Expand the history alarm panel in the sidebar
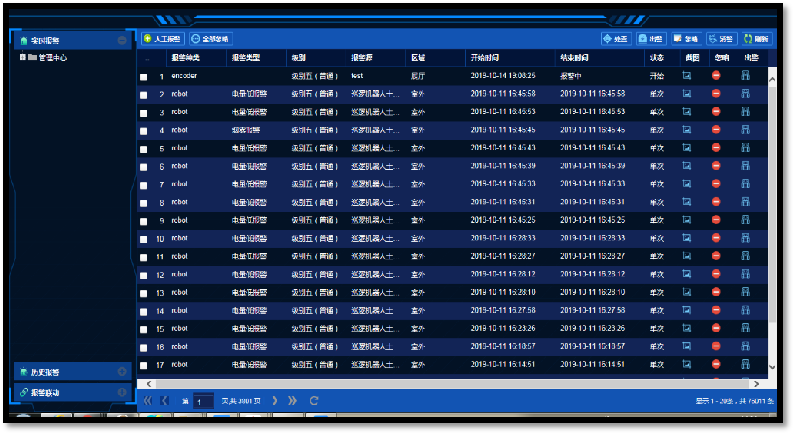The height and width of the screenshot is (434, 794). click(x=122, y=372)
